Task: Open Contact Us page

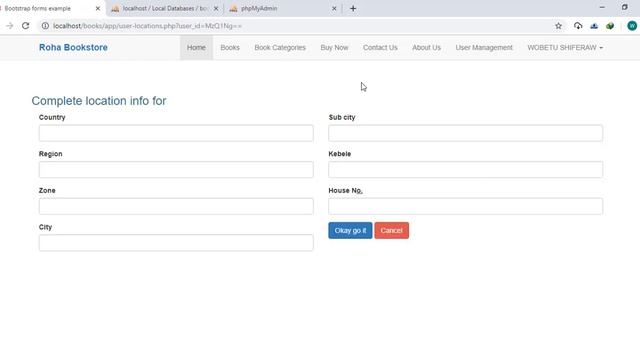Action: 380,48
